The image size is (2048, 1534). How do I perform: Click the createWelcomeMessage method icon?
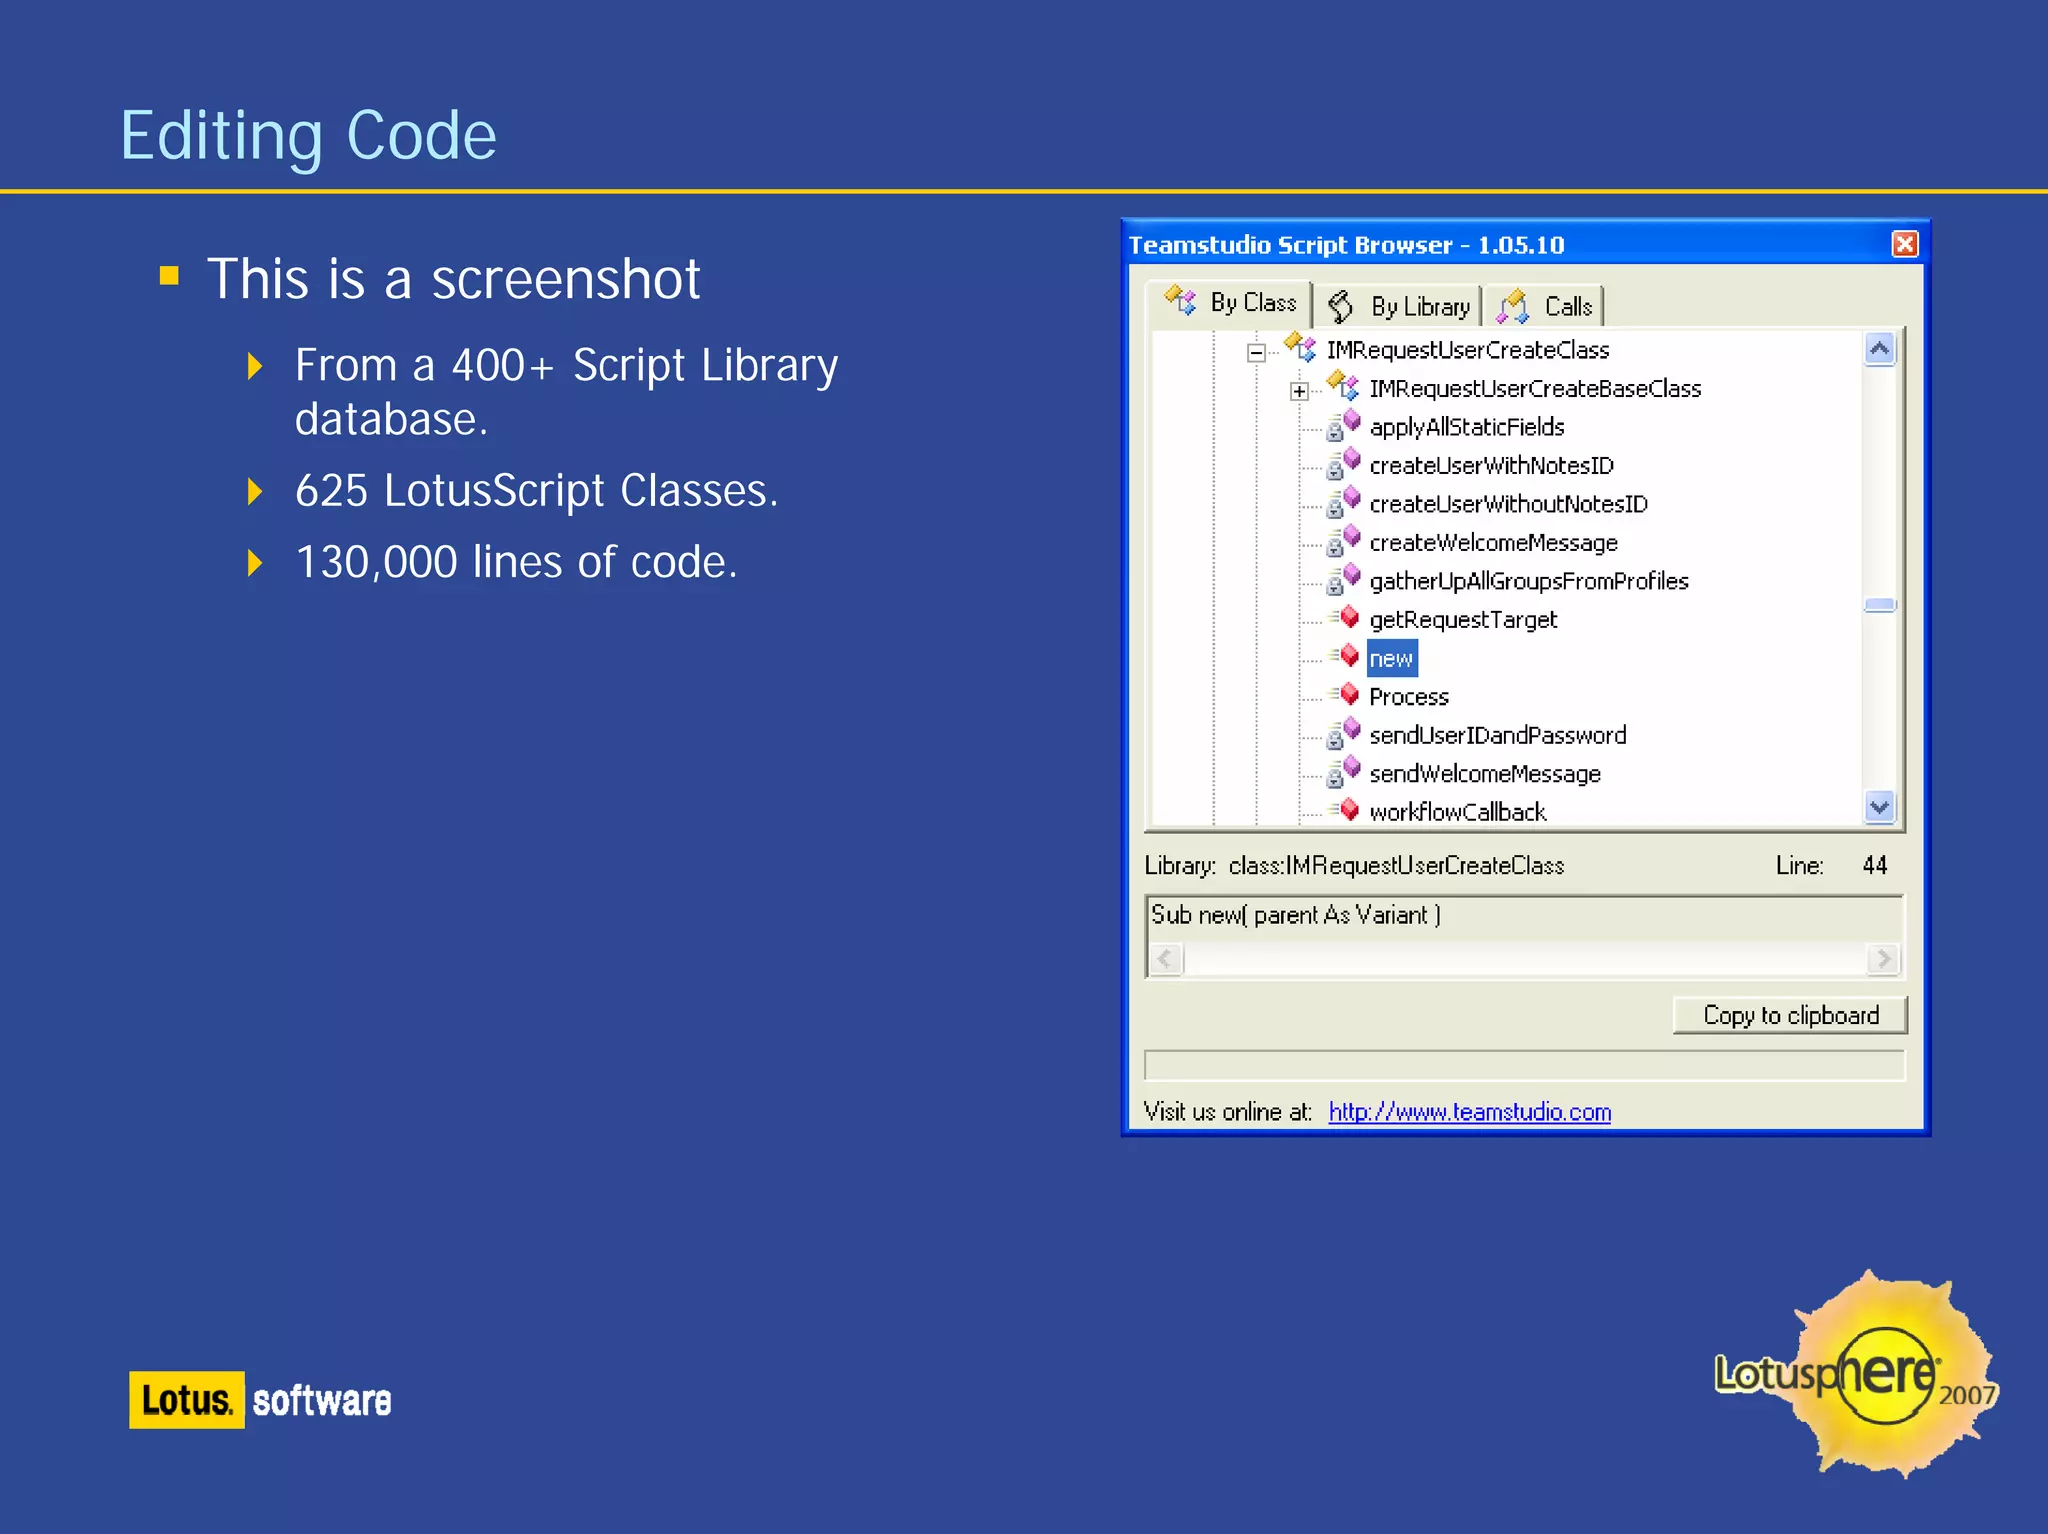click(x=1343, y=541)
